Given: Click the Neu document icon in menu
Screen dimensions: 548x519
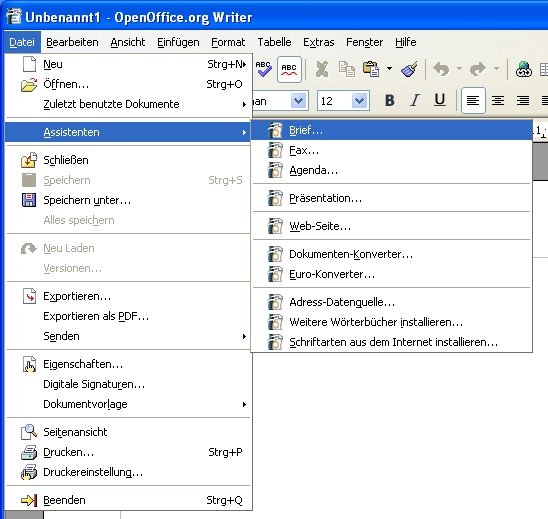Looking at the screenshot, I should (x=29, y=64).
